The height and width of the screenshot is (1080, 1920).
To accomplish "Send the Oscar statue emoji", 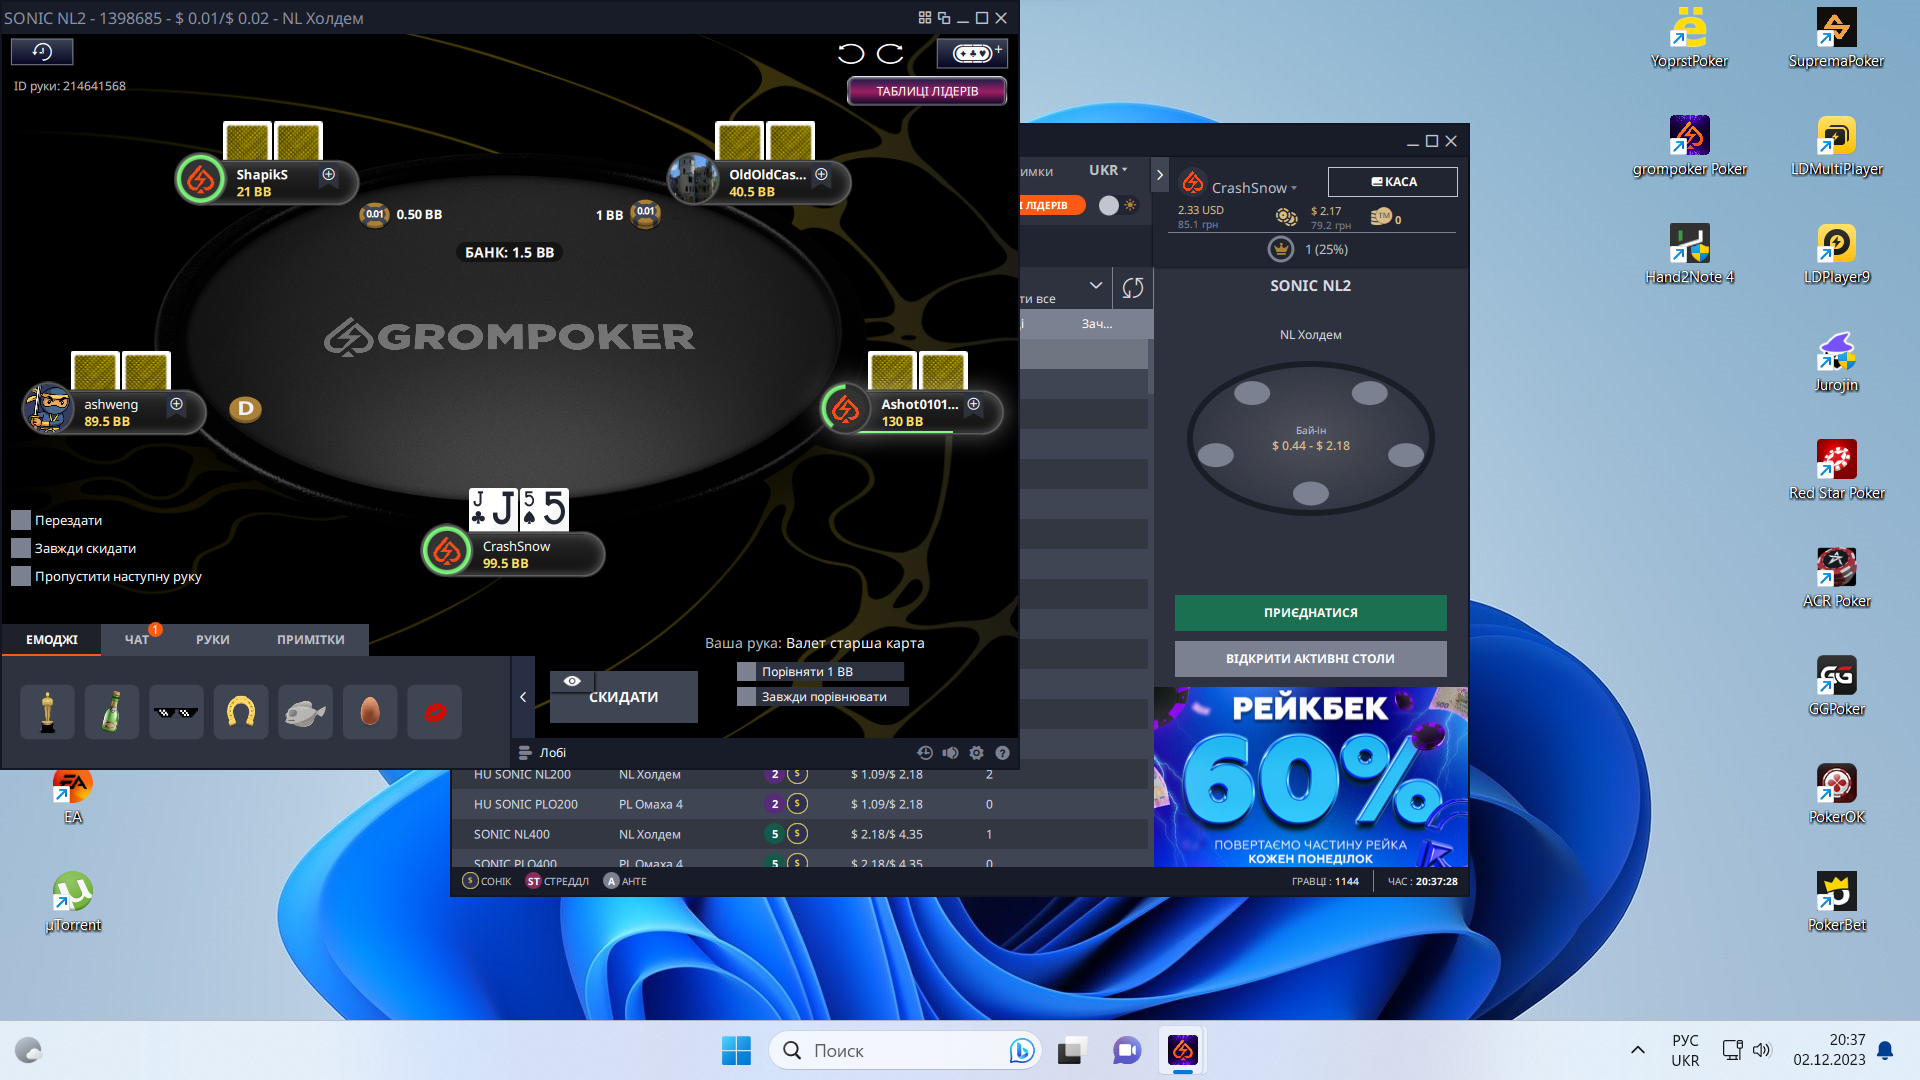I will click(x=47, y=712).
